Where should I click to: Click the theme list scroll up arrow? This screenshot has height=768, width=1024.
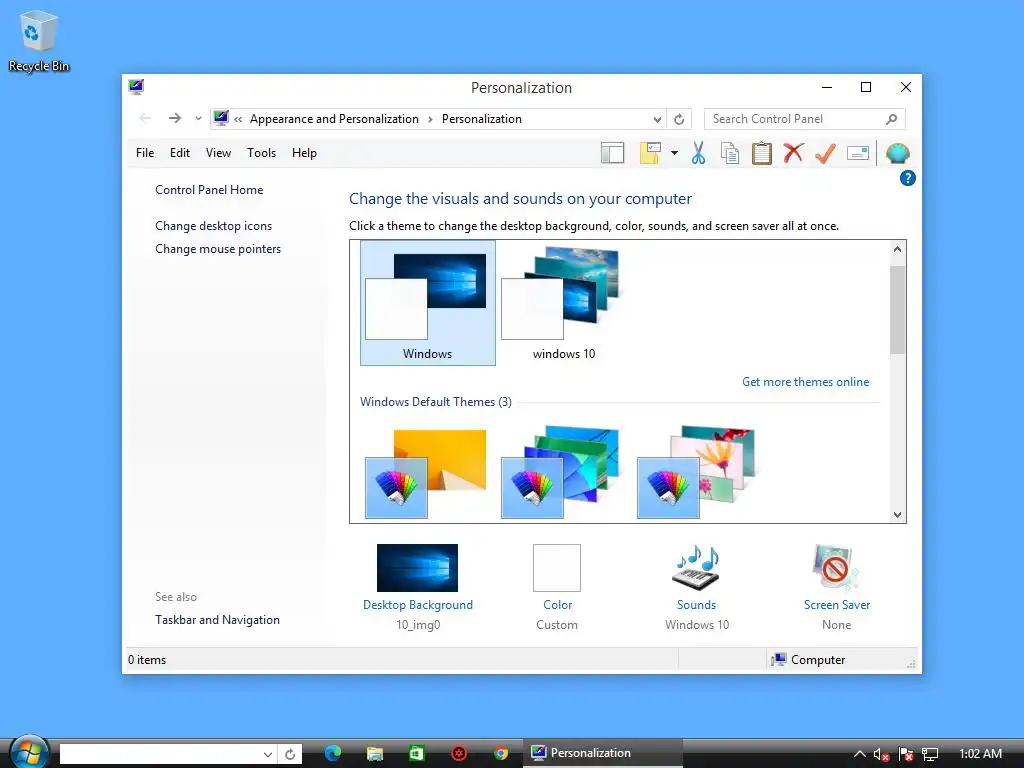point(897,249)
